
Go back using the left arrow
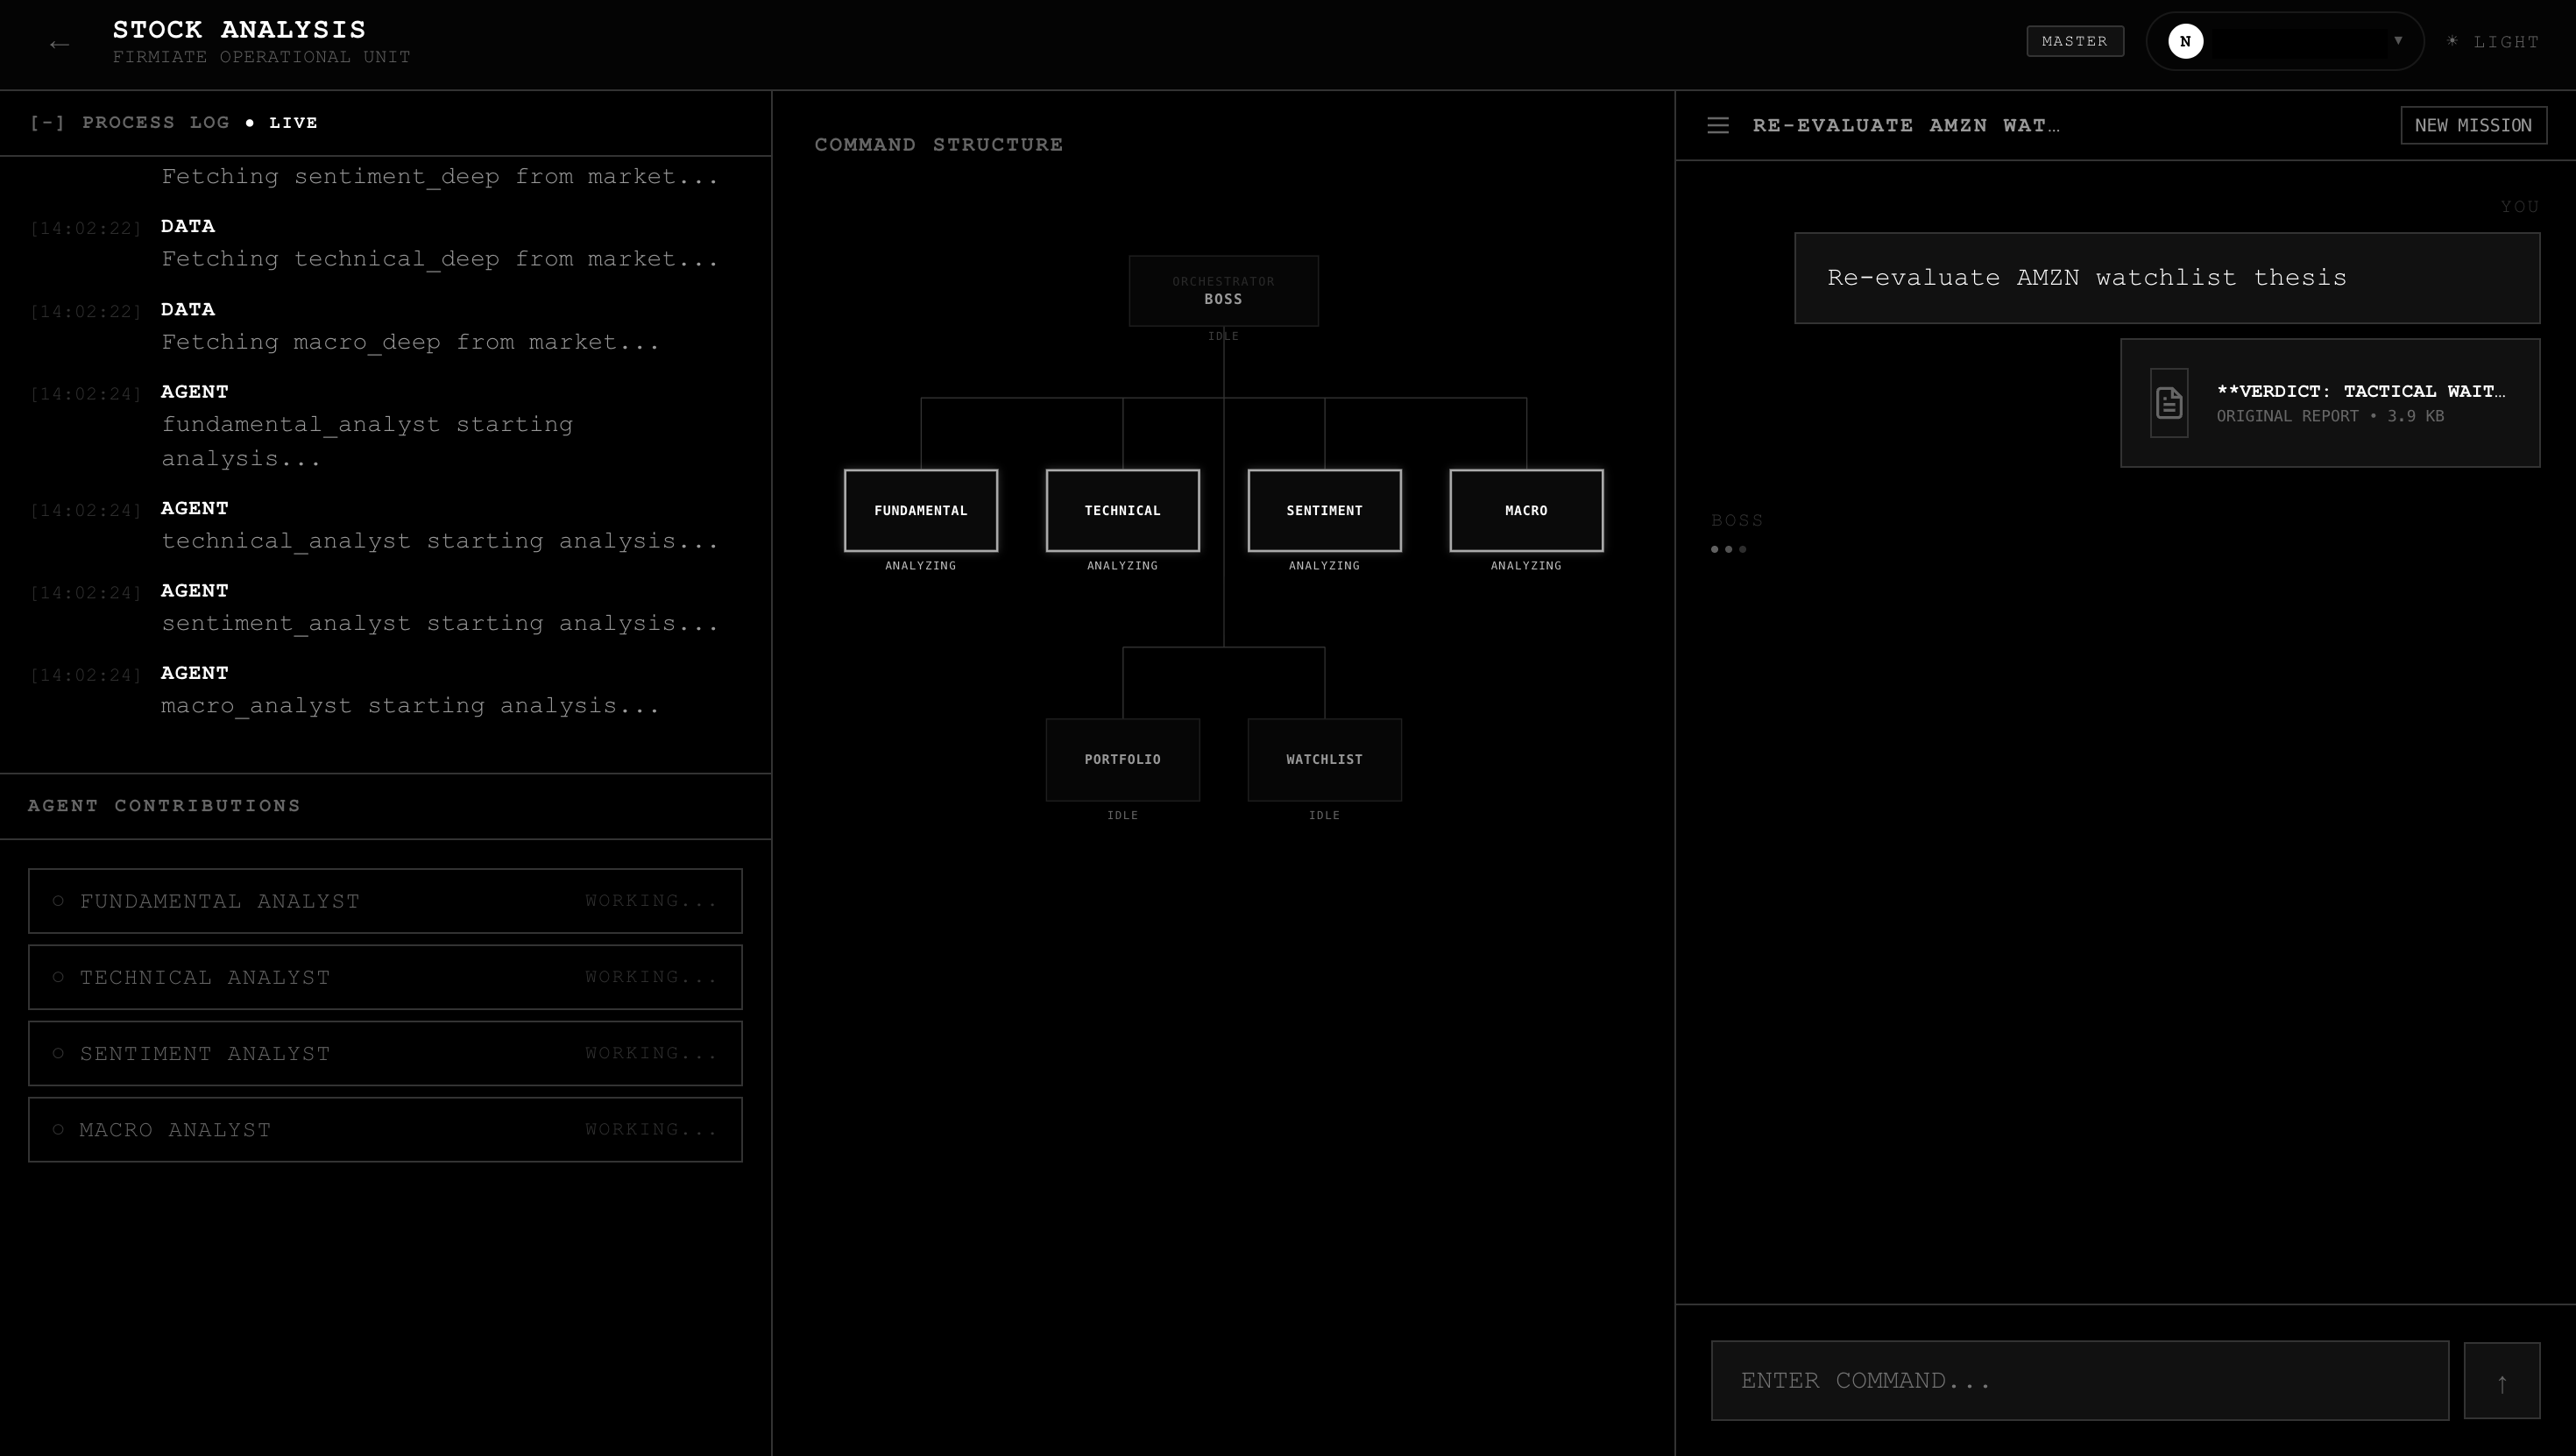[59, 44]
